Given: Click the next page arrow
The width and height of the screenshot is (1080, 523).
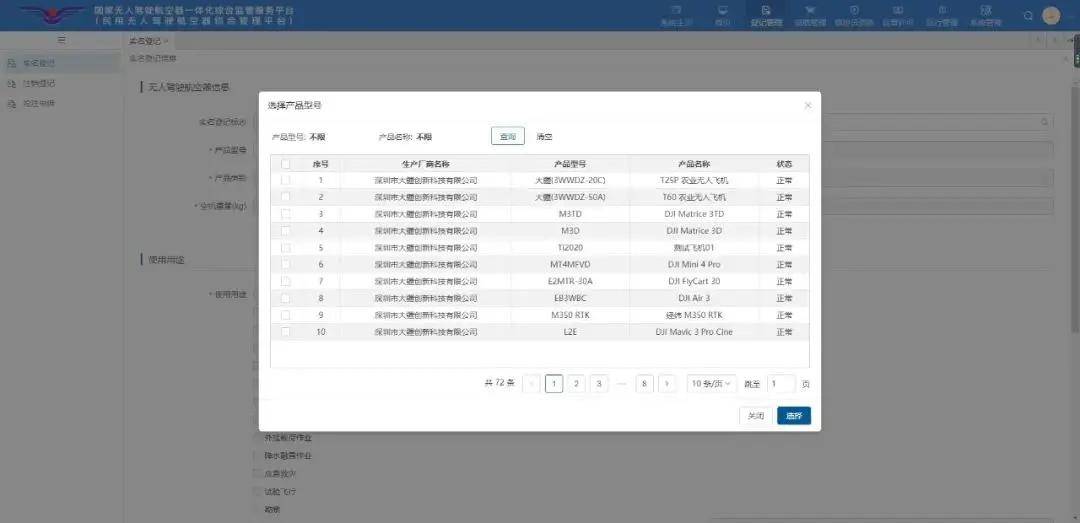Looking at the screenshot, I should tap(667, 384).
